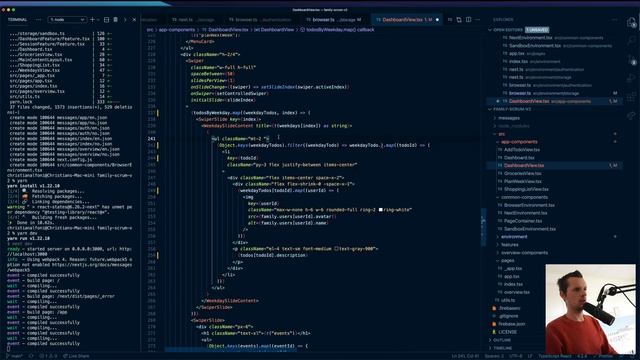Click the UTF-8 encoding status bar item

[x=515, y=356]
